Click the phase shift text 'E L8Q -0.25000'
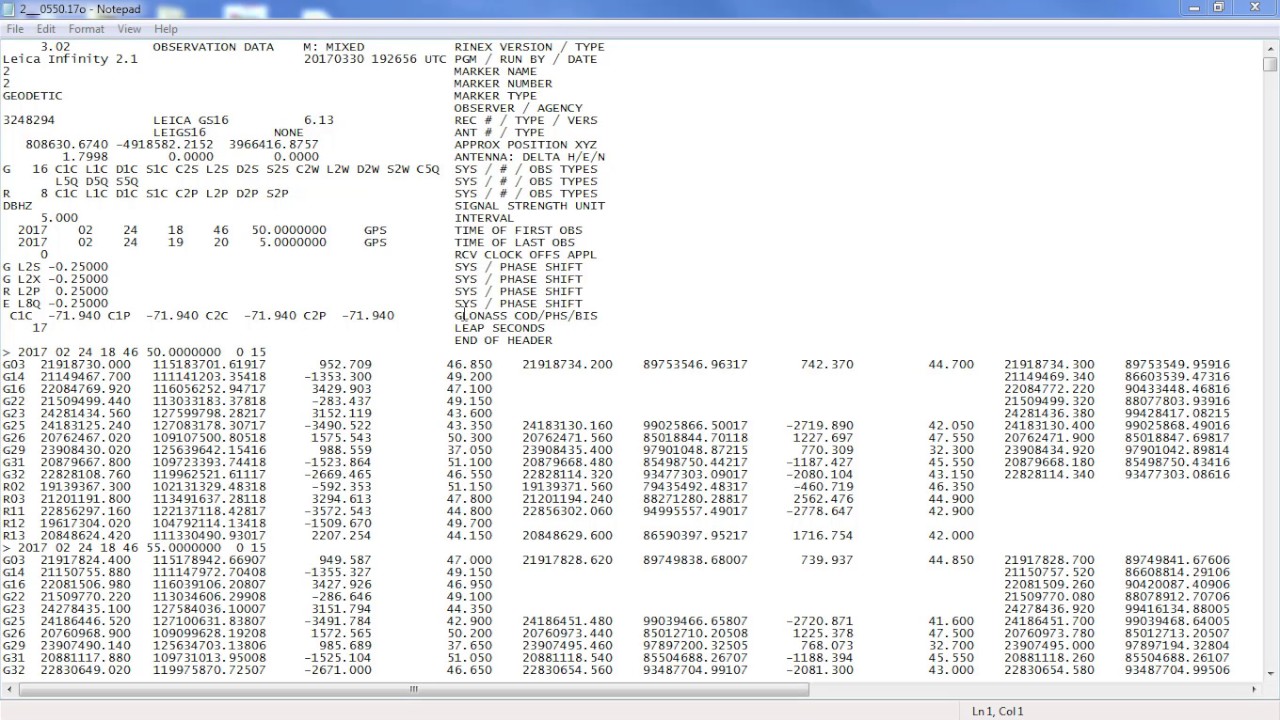Viewport: 1280px width, 720px height. [55, 303]
